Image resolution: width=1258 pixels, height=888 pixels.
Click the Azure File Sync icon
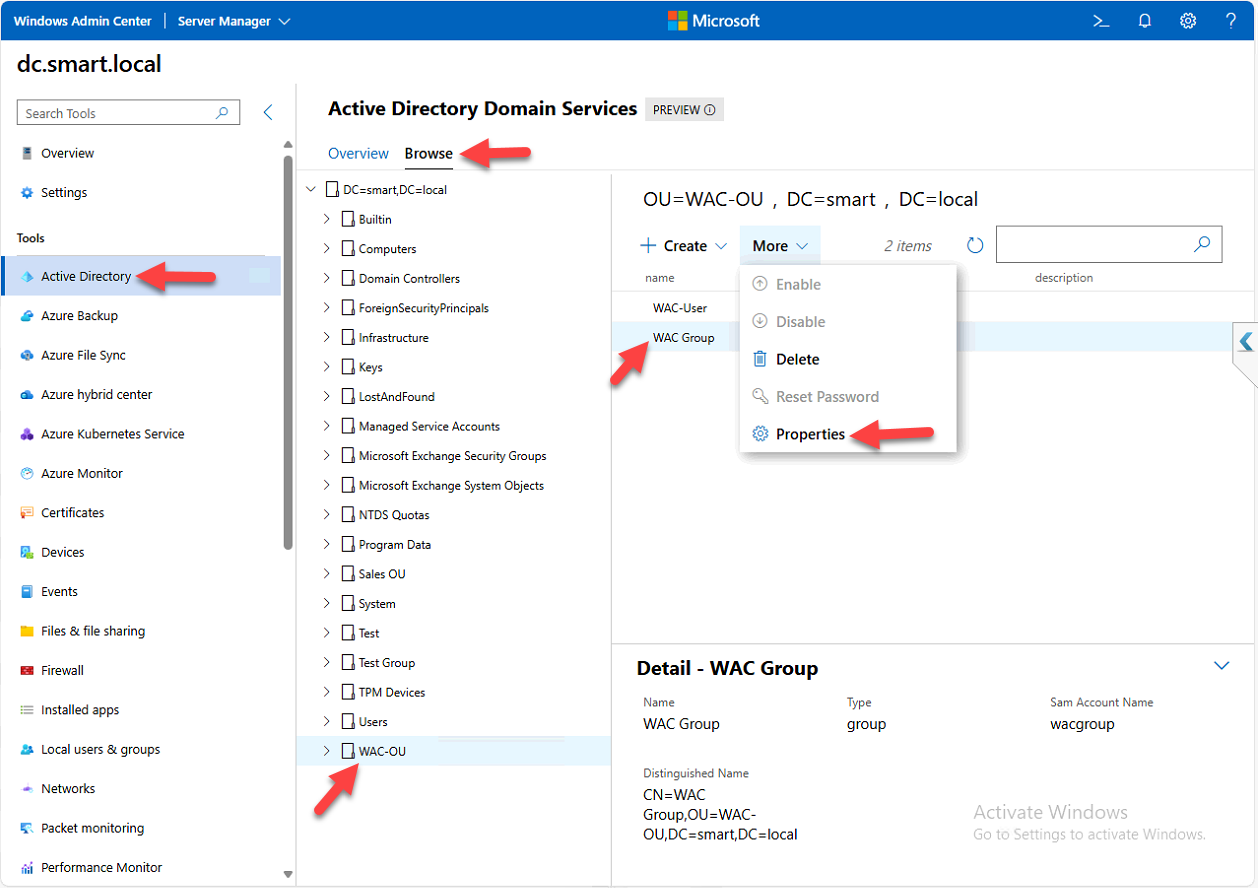point(27,355)
